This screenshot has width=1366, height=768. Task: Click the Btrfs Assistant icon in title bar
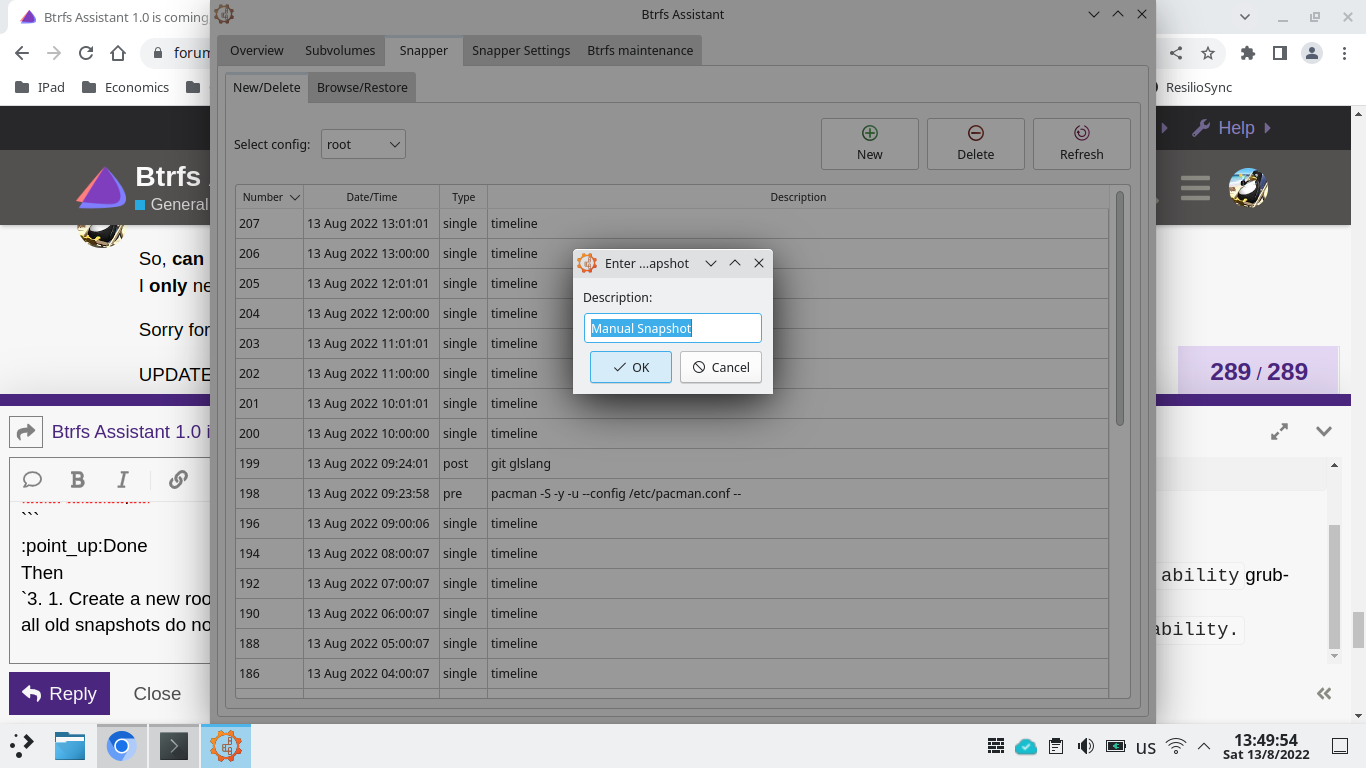[224, 14]
